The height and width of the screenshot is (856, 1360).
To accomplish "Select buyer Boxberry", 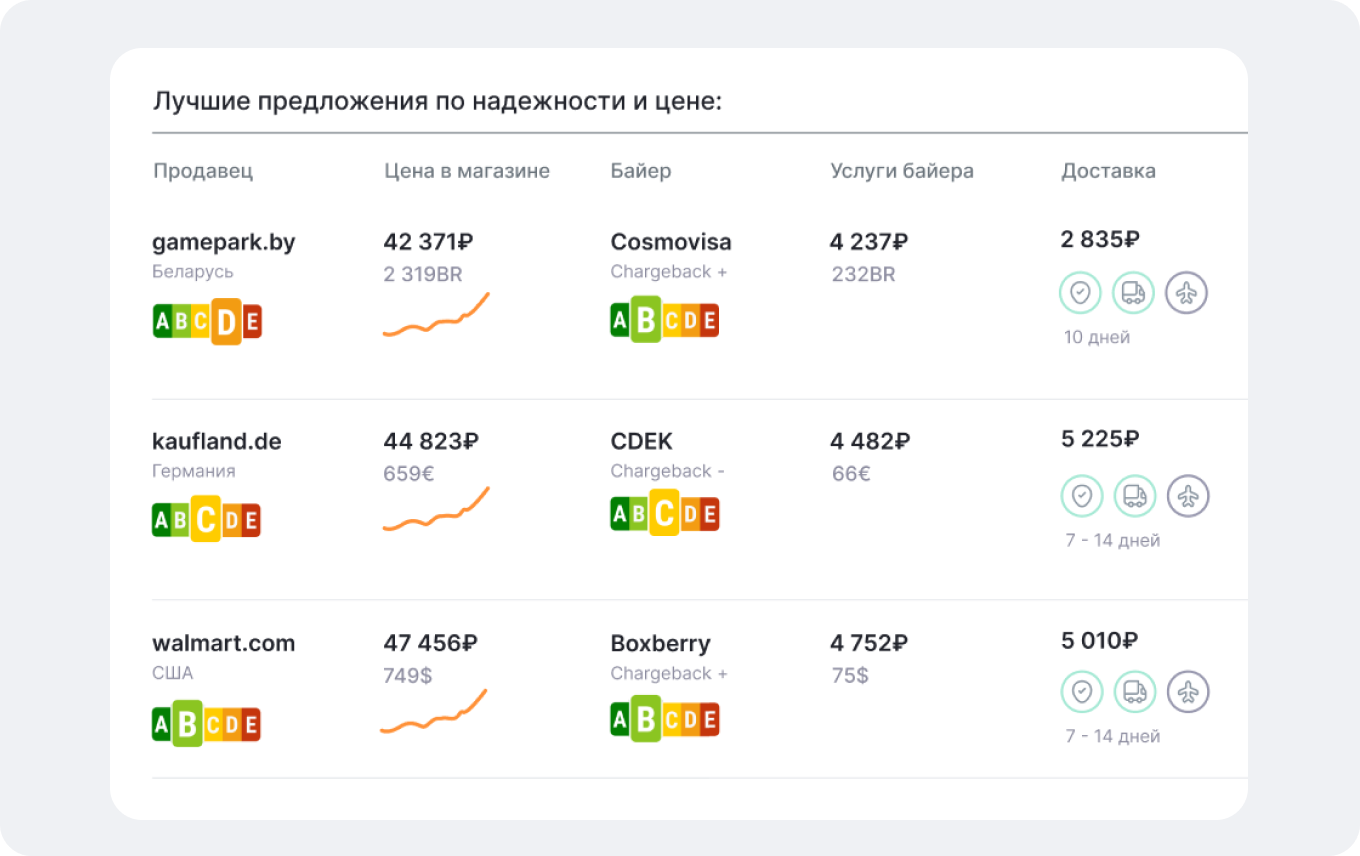I will [660, 643].
